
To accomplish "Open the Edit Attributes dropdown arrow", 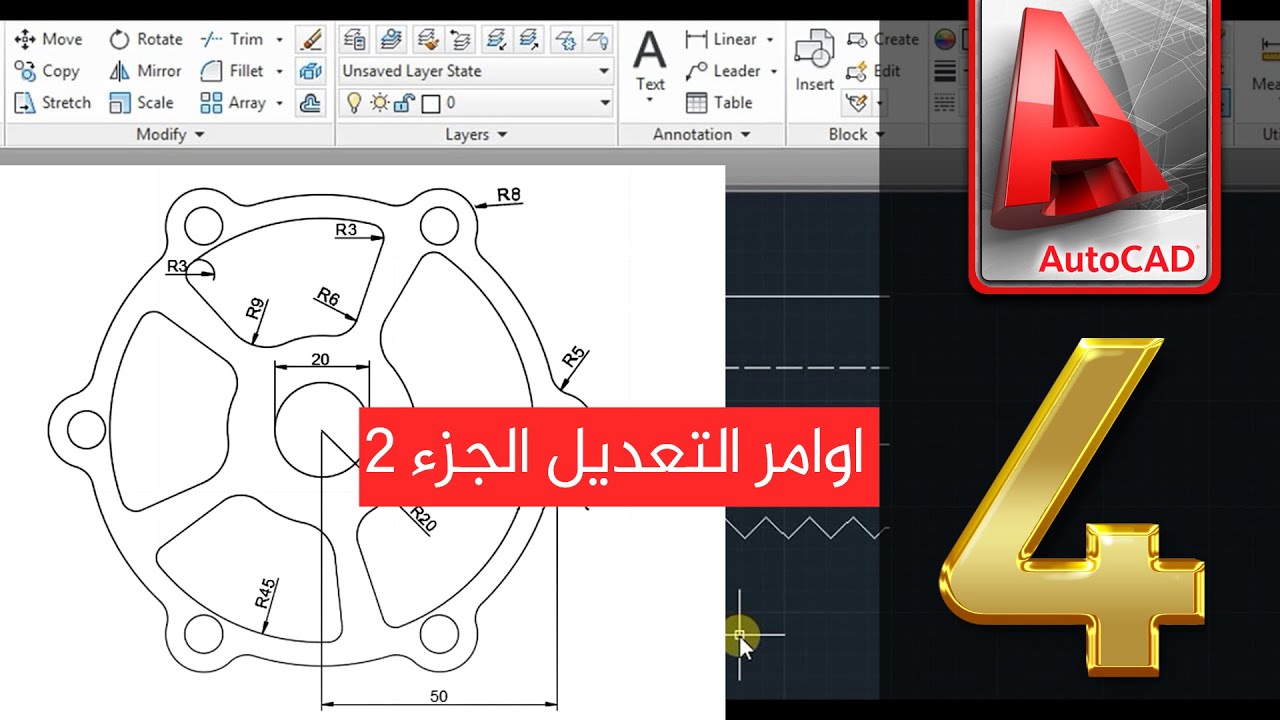I will tap(879, 103).
